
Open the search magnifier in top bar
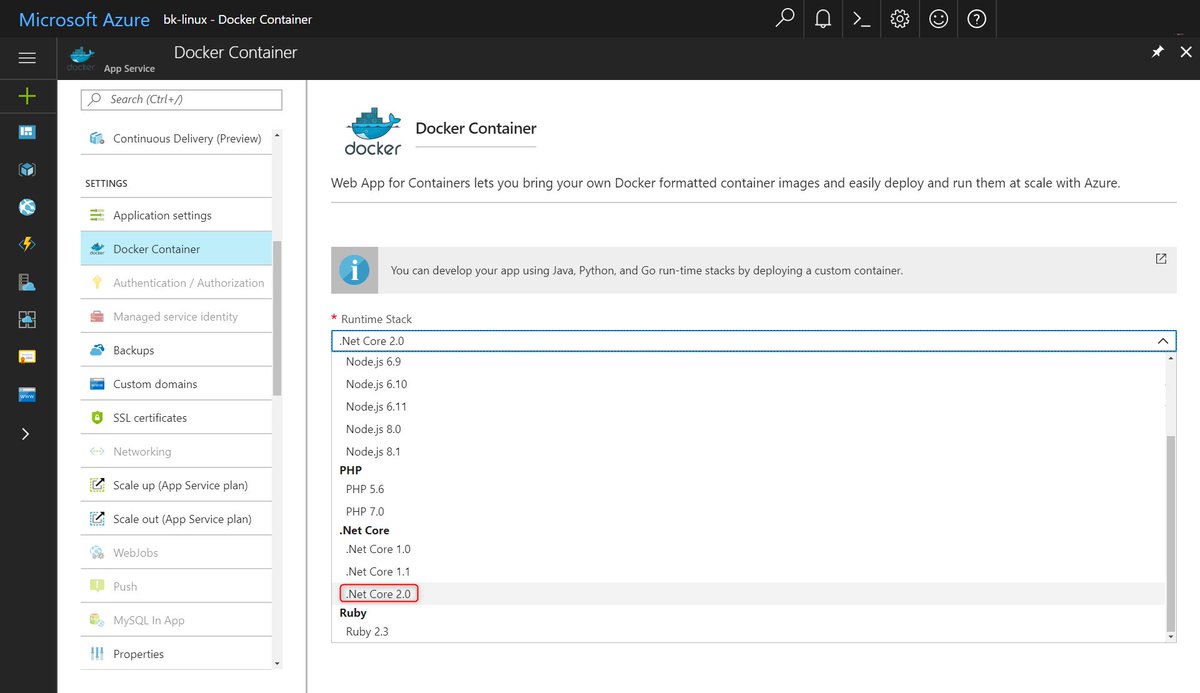(x=785, y=18)
